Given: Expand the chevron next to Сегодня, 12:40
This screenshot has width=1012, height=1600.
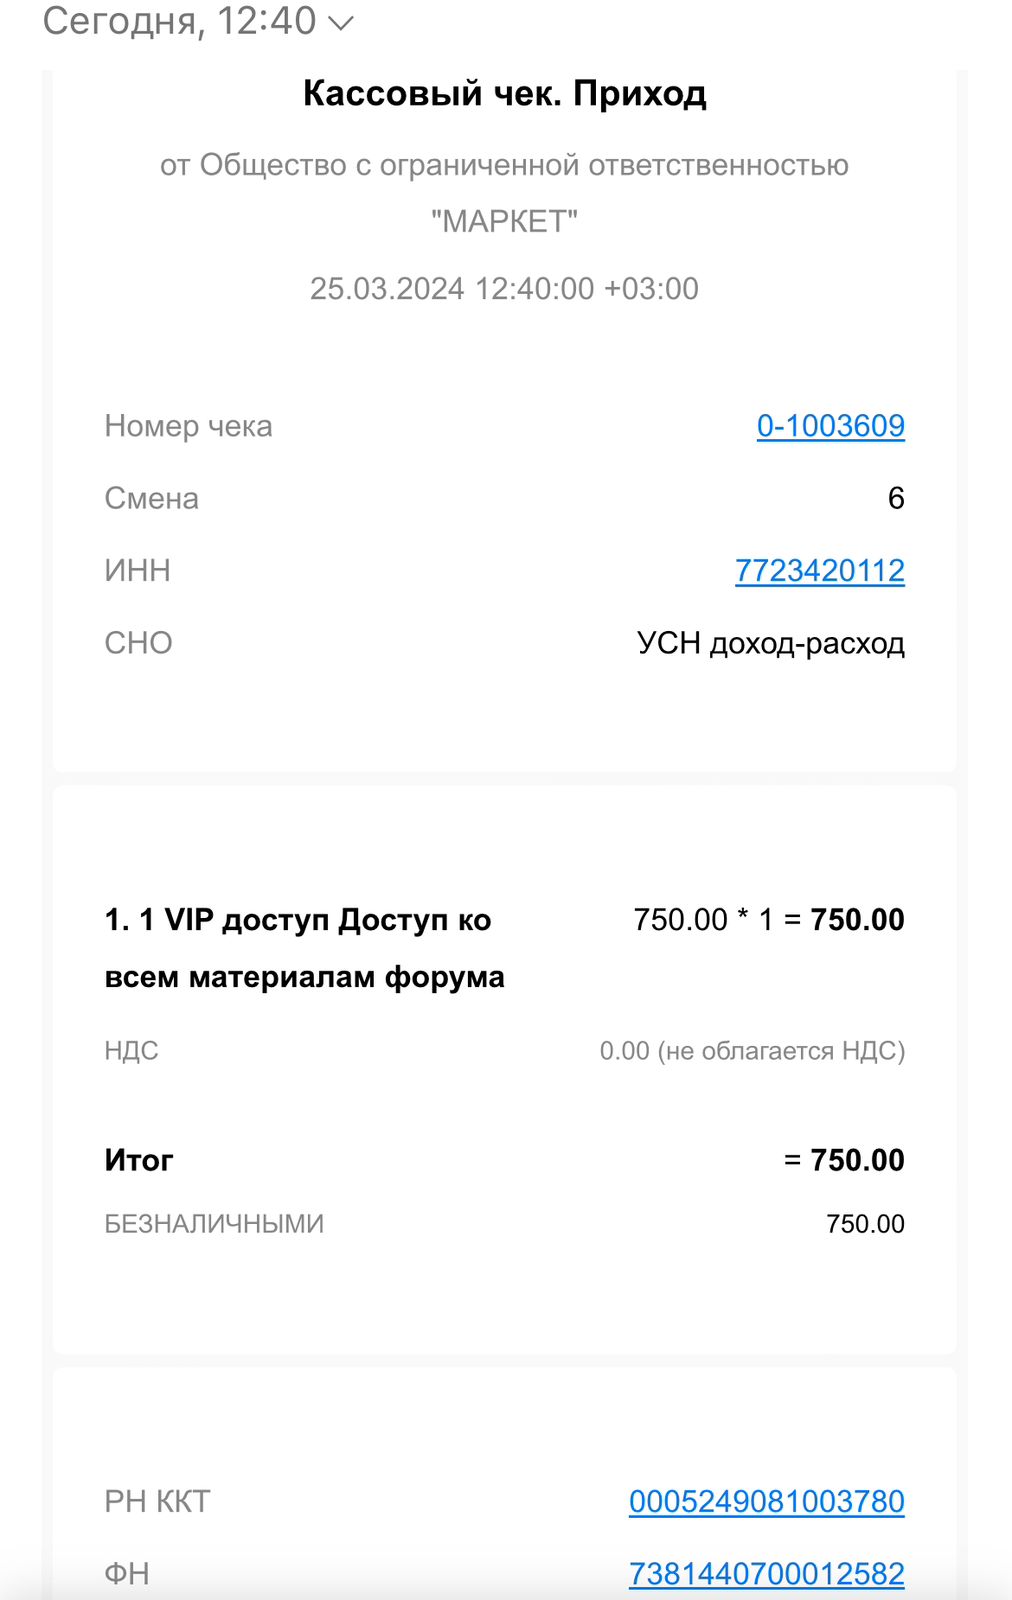Looking at the screenshot, I should pyautogui.click(x=341, y=24).
